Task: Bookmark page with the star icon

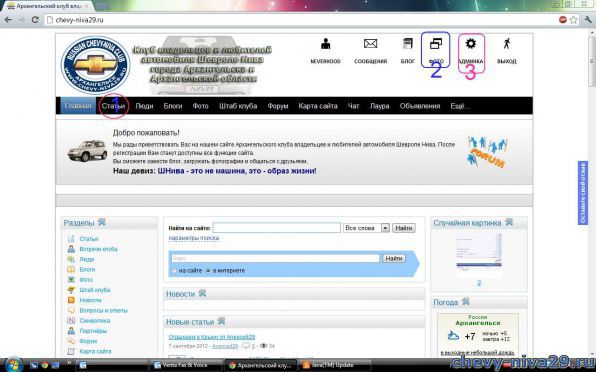Action: [573, 20]
